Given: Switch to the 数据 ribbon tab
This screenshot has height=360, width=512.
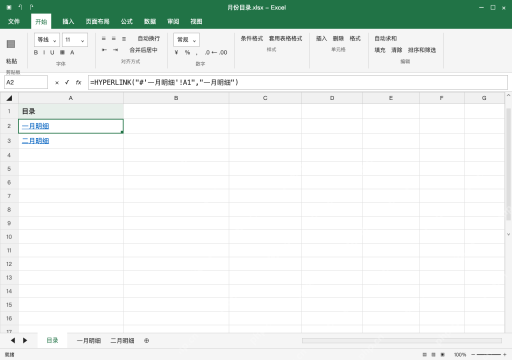Looking at the screenshot, I should [x=150, y=21].
